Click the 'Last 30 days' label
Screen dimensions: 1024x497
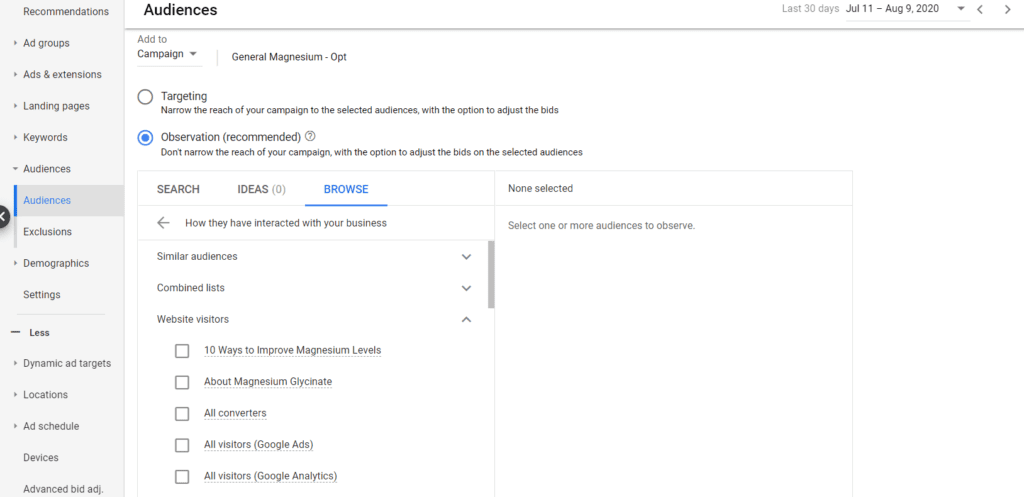tap(810, 9)
